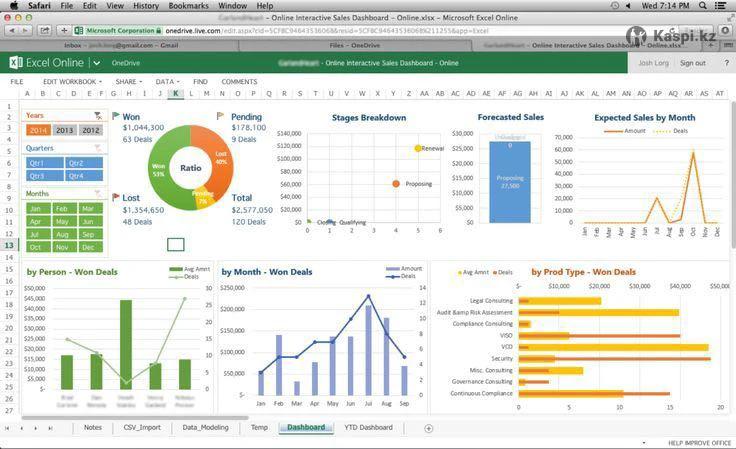Toggle the Jan month slicer

38,208
